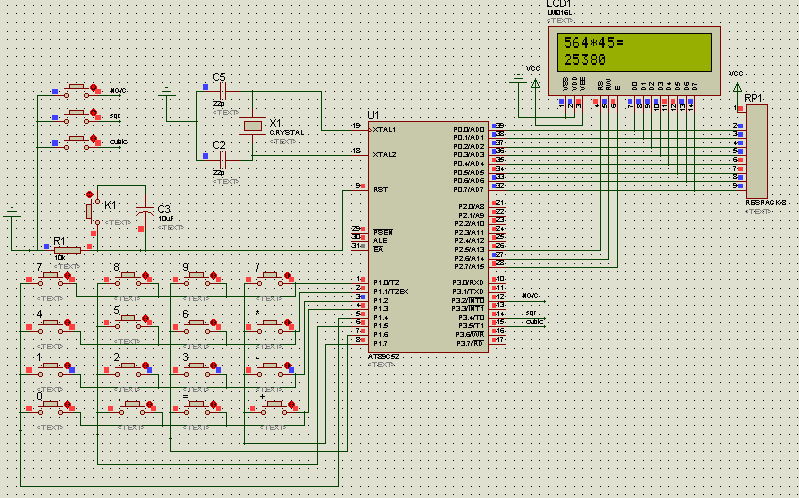Click the C5 22p capacitor
The width and height of the screenshot is (799, 498).
point(223,92)
